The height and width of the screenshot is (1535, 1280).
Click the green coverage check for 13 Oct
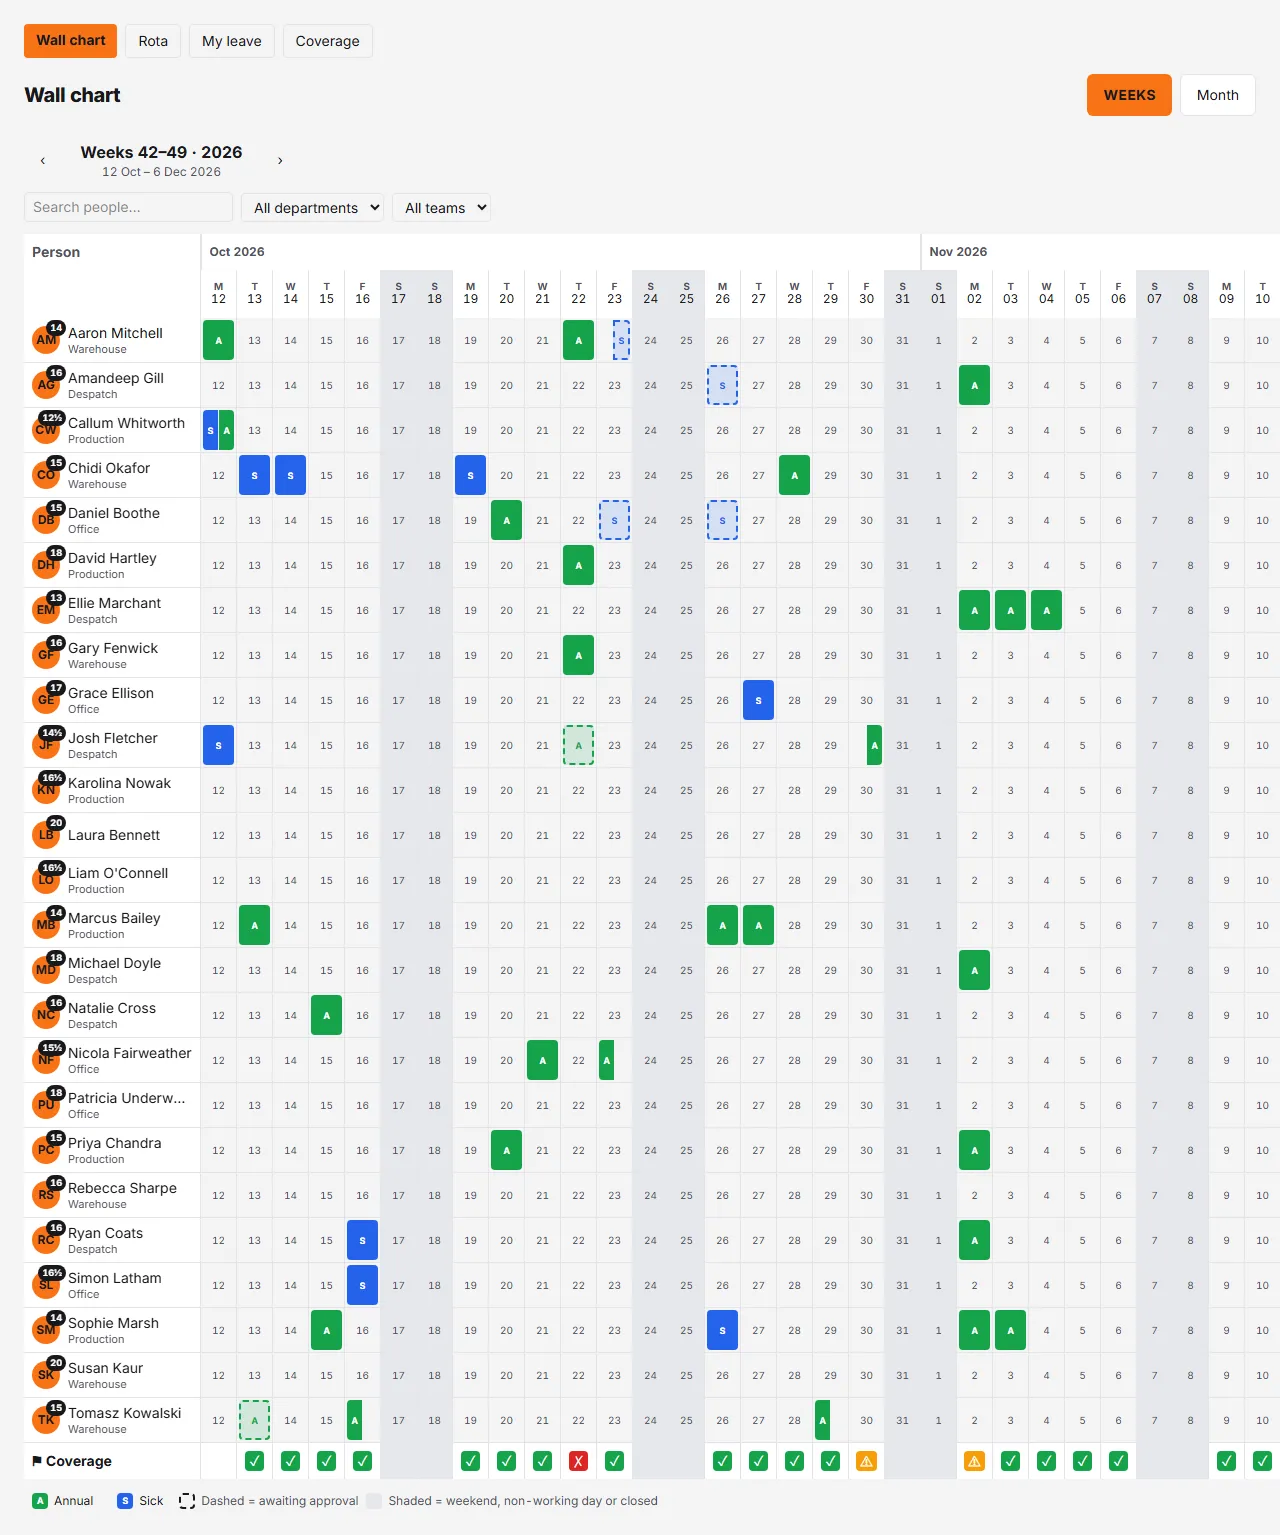pyautogui.click(x=254, y=1461)
